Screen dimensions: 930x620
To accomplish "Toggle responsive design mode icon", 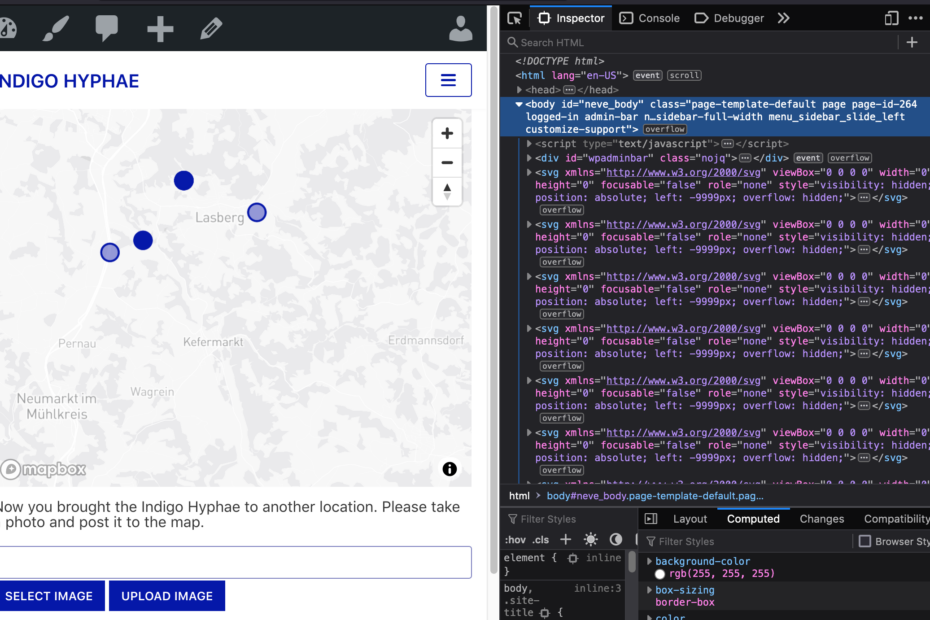I will coord(891,18).
